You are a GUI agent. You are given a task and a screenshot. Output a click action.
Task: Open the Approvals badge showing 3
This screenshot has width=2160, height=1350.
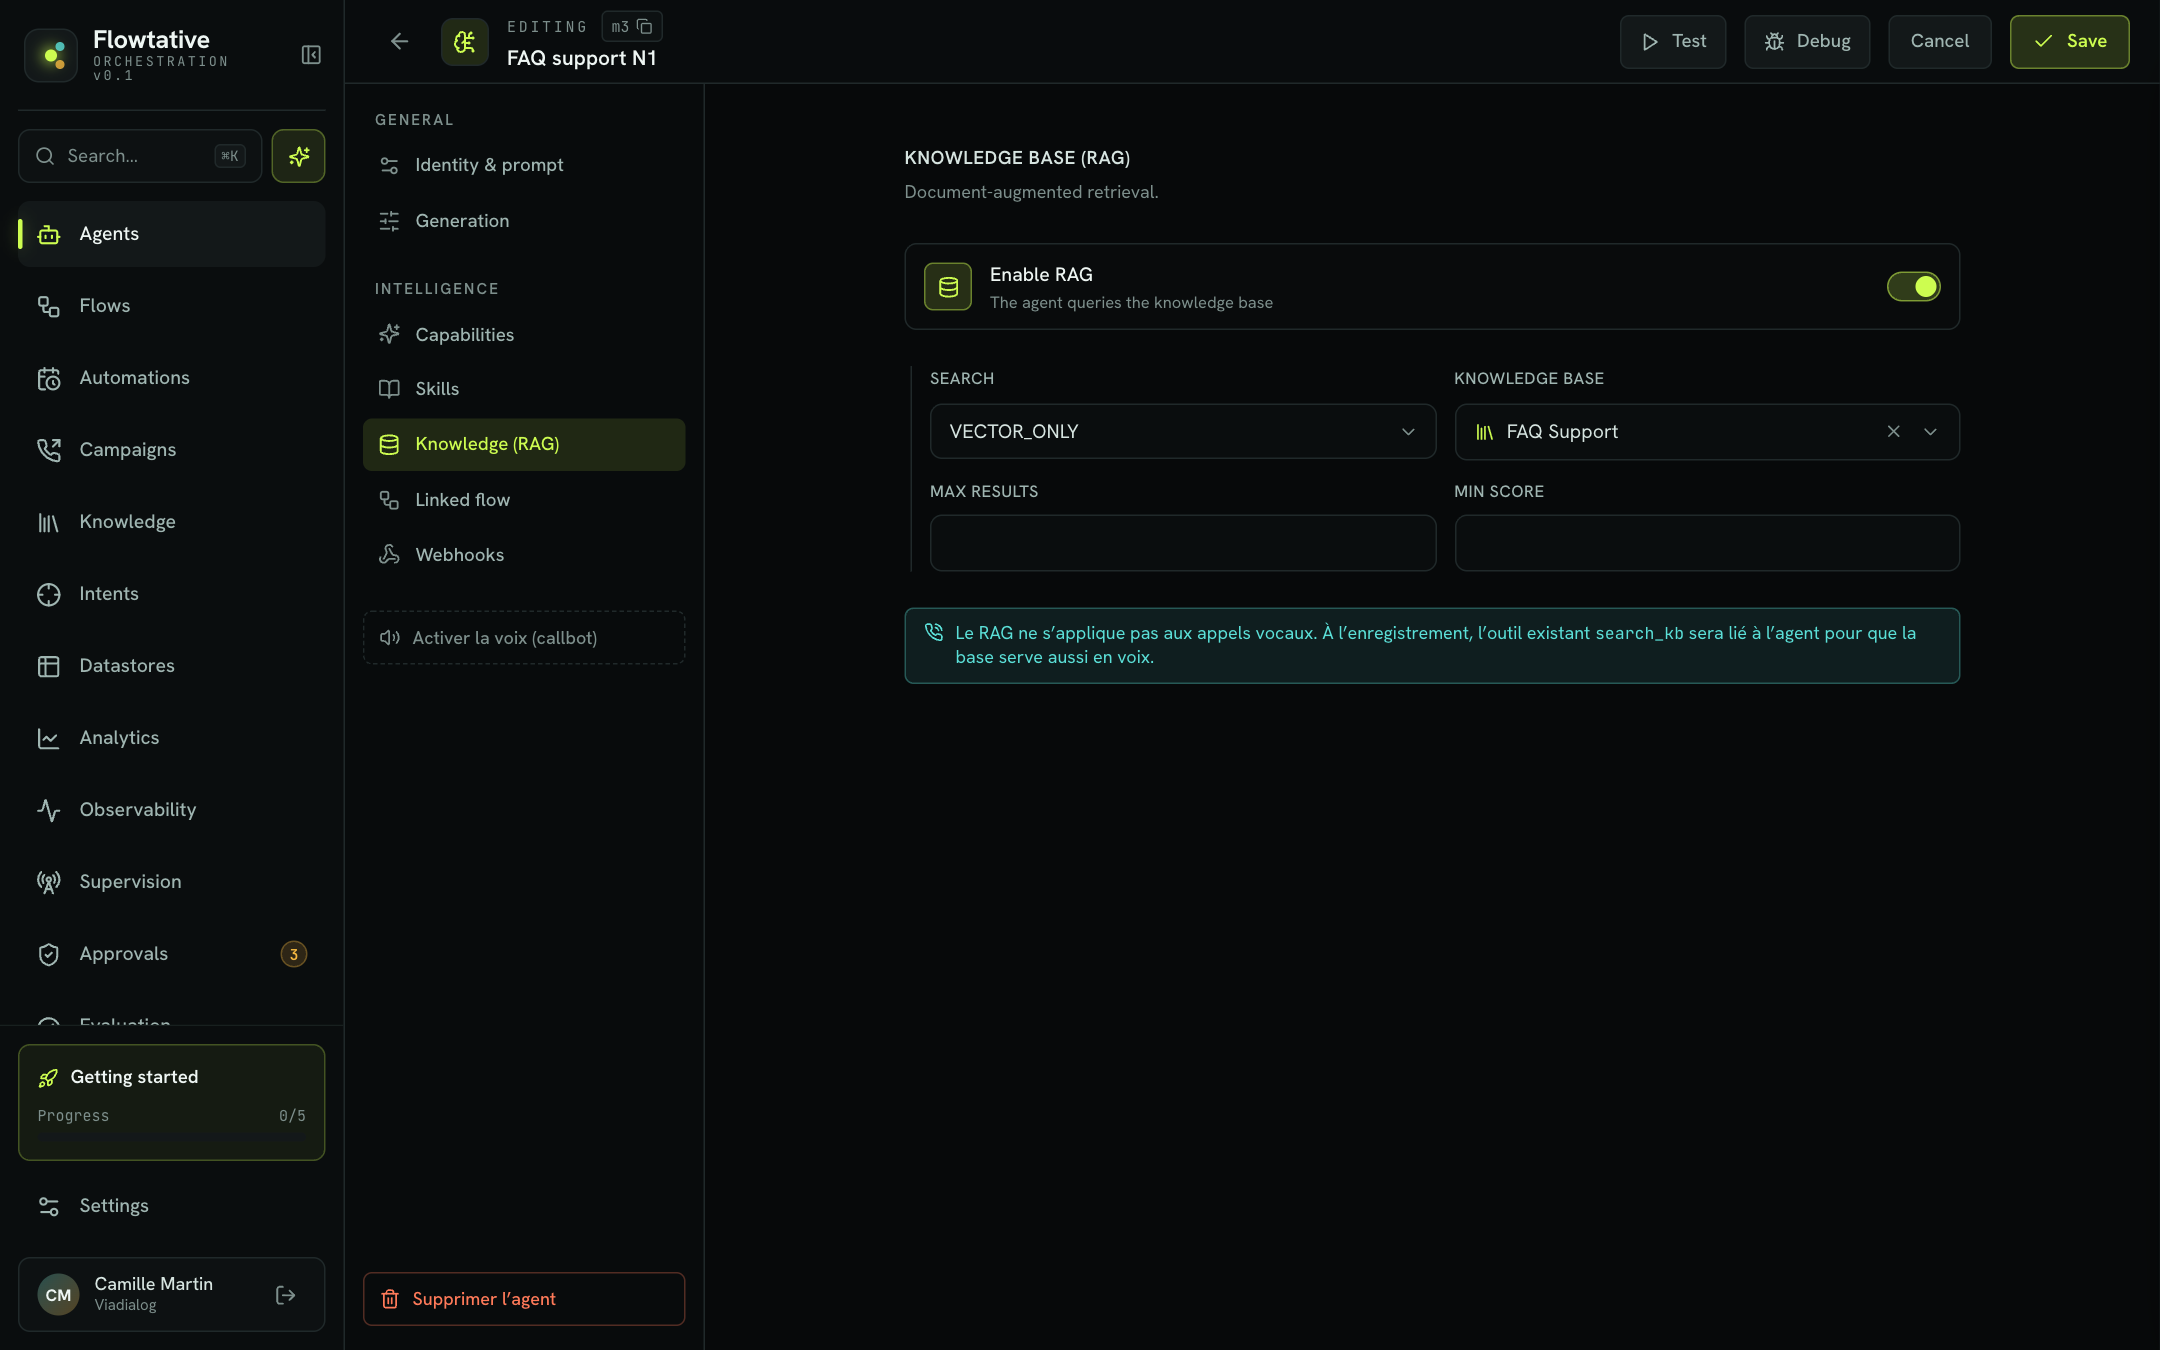tap(293, 954)
